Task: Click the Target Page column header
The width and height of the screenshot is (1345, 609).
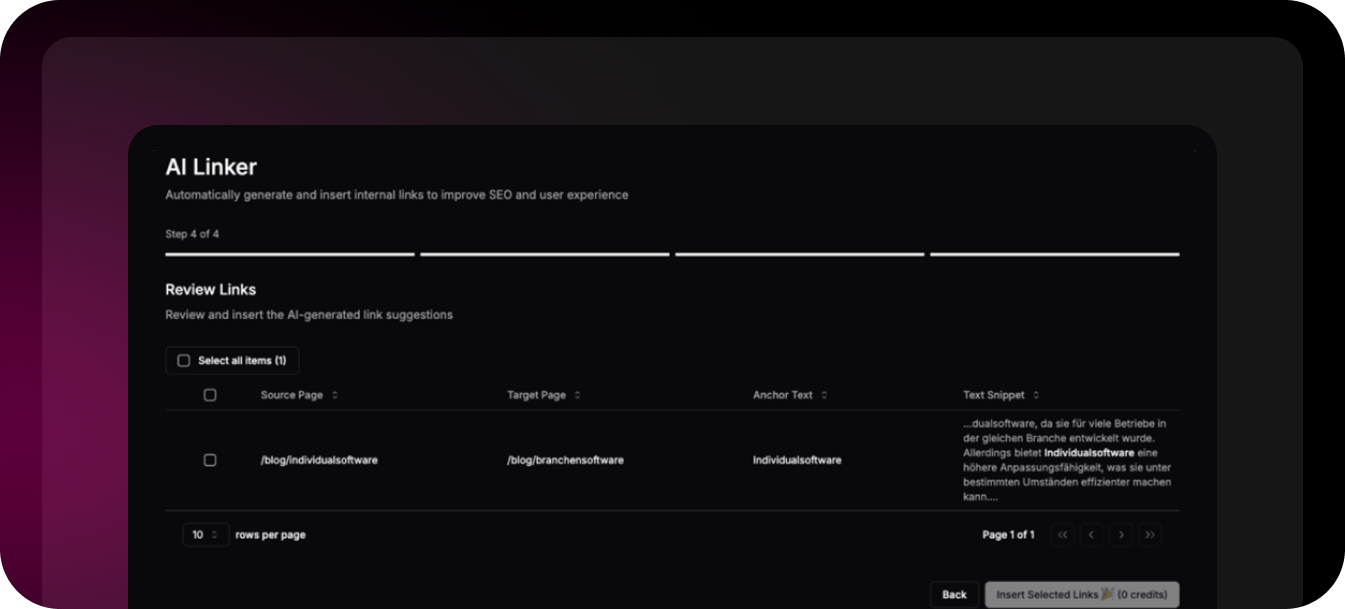Action: pos(536,395)
